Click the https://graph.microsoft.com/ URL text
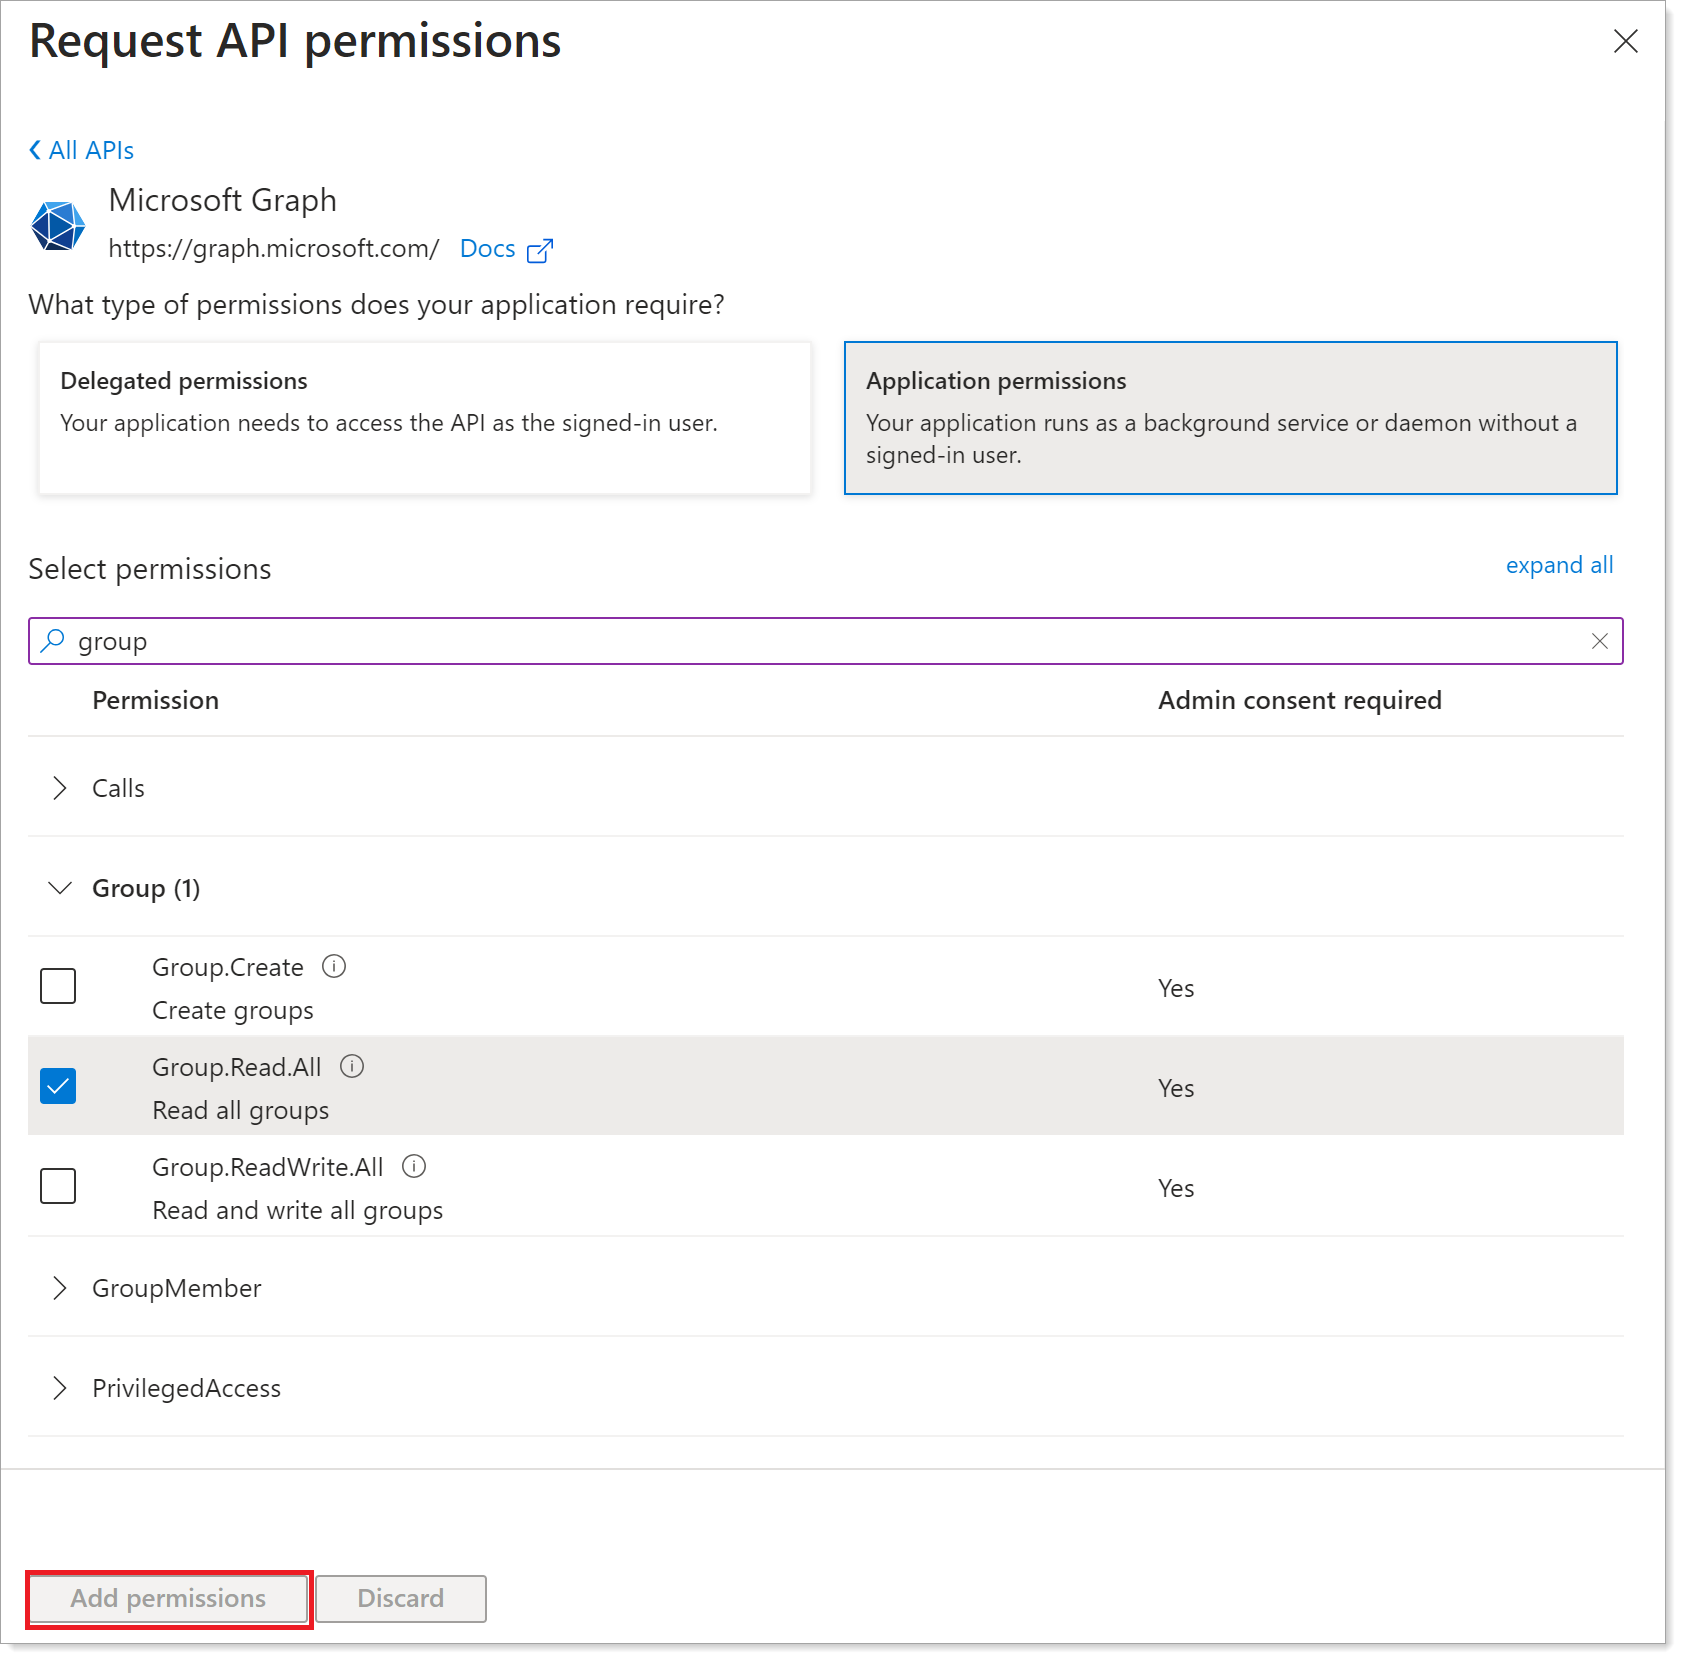 273,249
